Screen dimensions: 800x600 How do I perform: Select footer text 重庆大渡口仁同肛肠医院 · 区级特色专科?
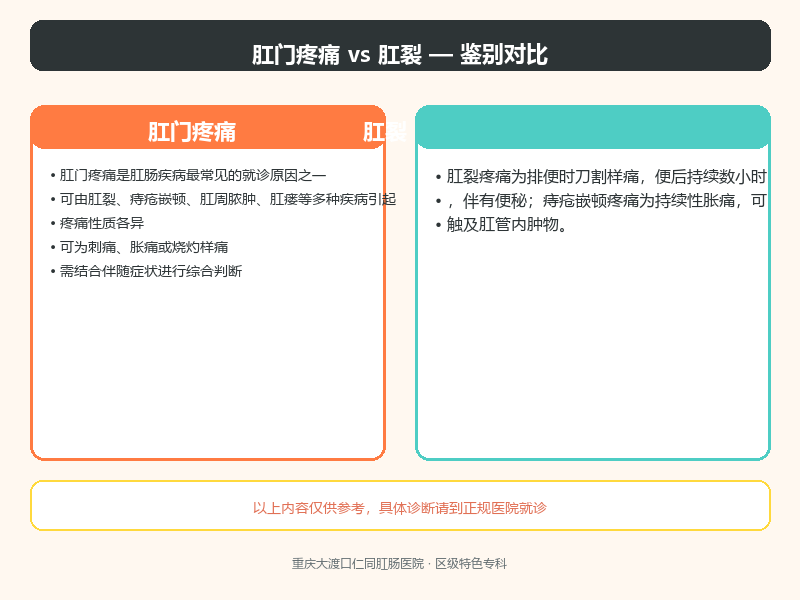click(399, 564)
